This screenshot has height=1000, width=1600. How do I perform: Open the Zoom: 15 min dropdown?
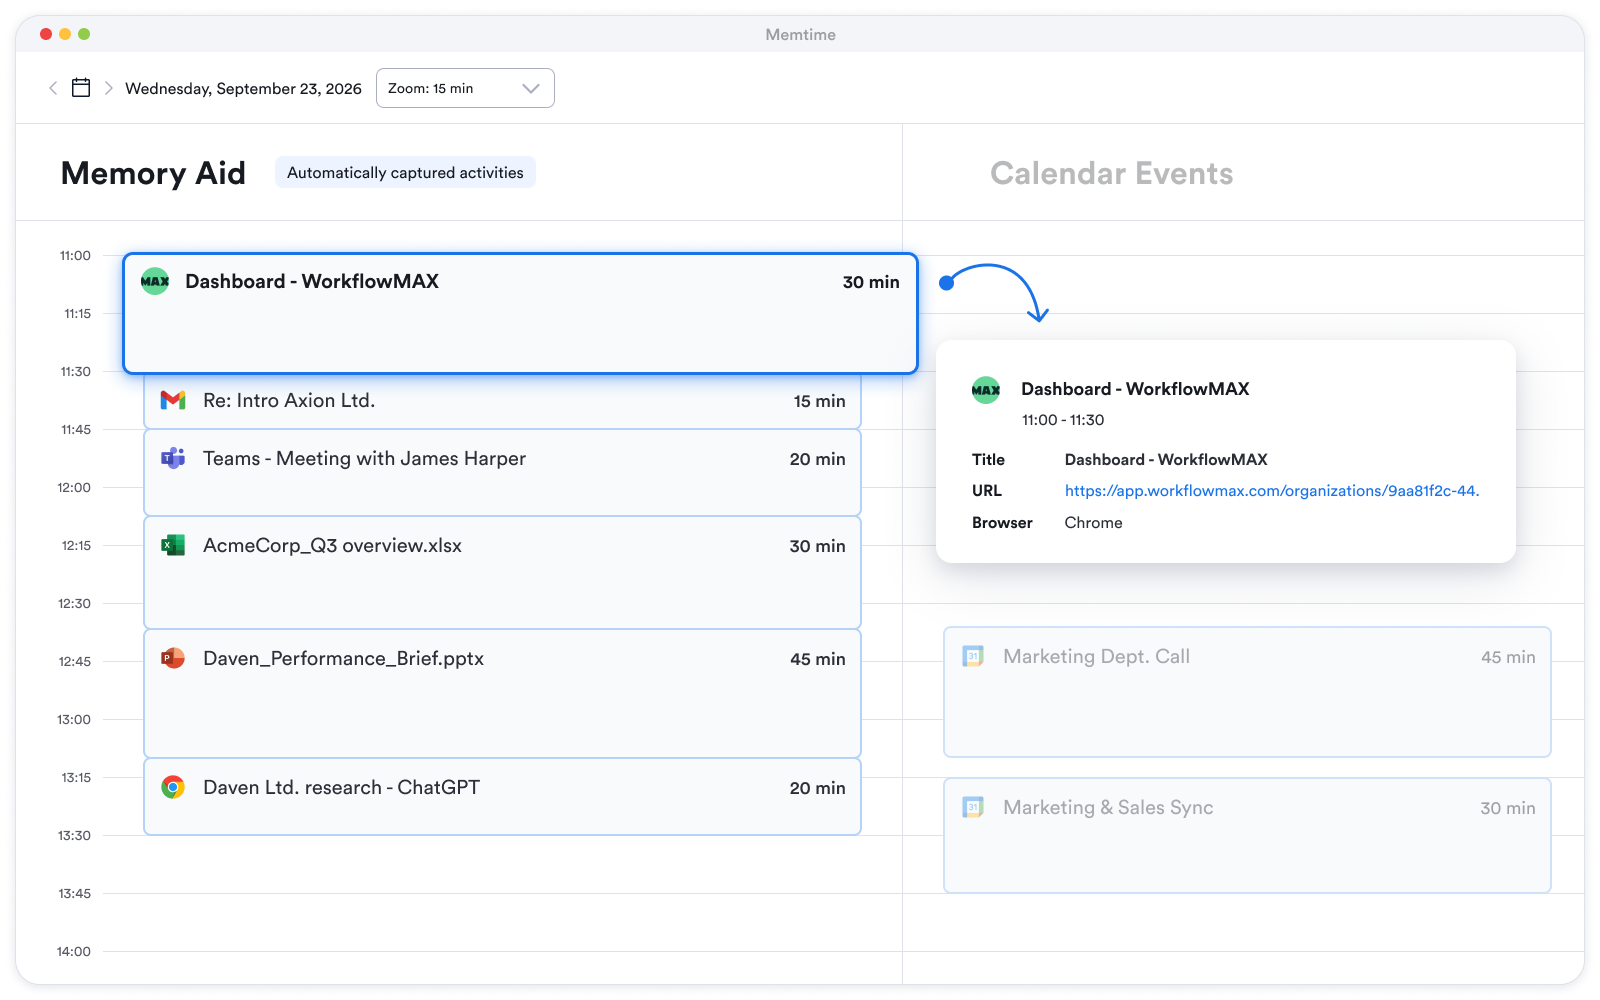coord(465,88)
